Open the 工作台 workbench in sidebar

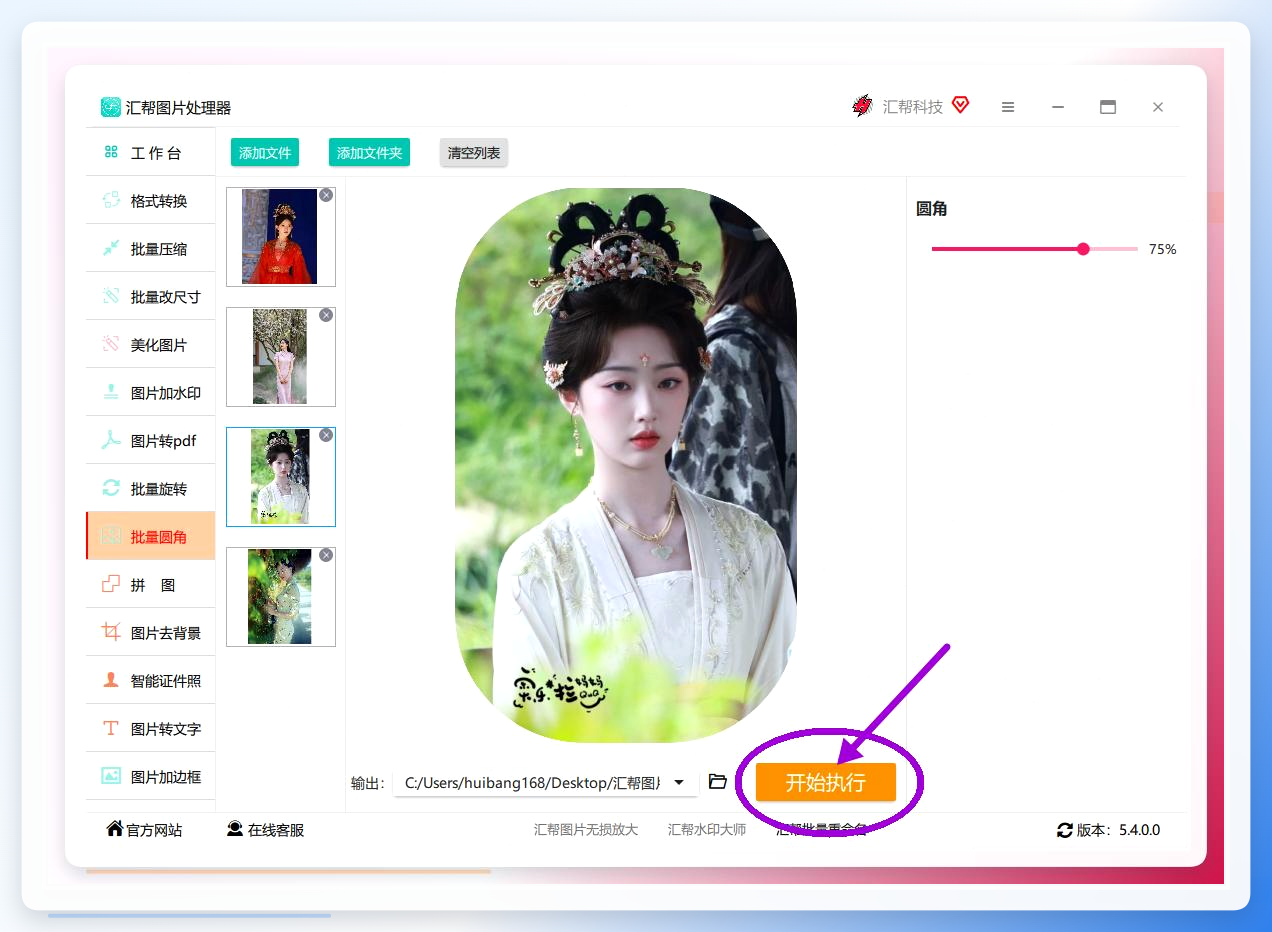pyautogui.click(x=150, y=153)
